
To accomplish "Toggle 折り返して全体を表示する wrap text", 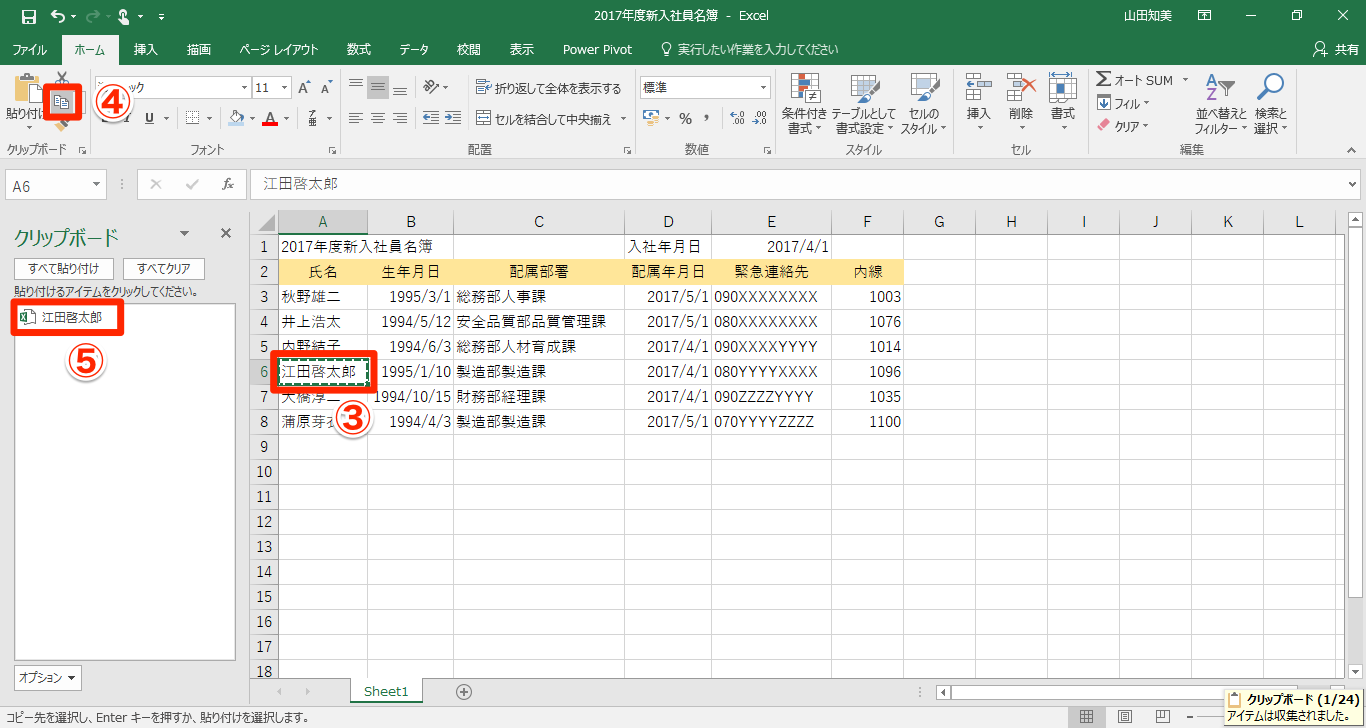I will [549, 88].
